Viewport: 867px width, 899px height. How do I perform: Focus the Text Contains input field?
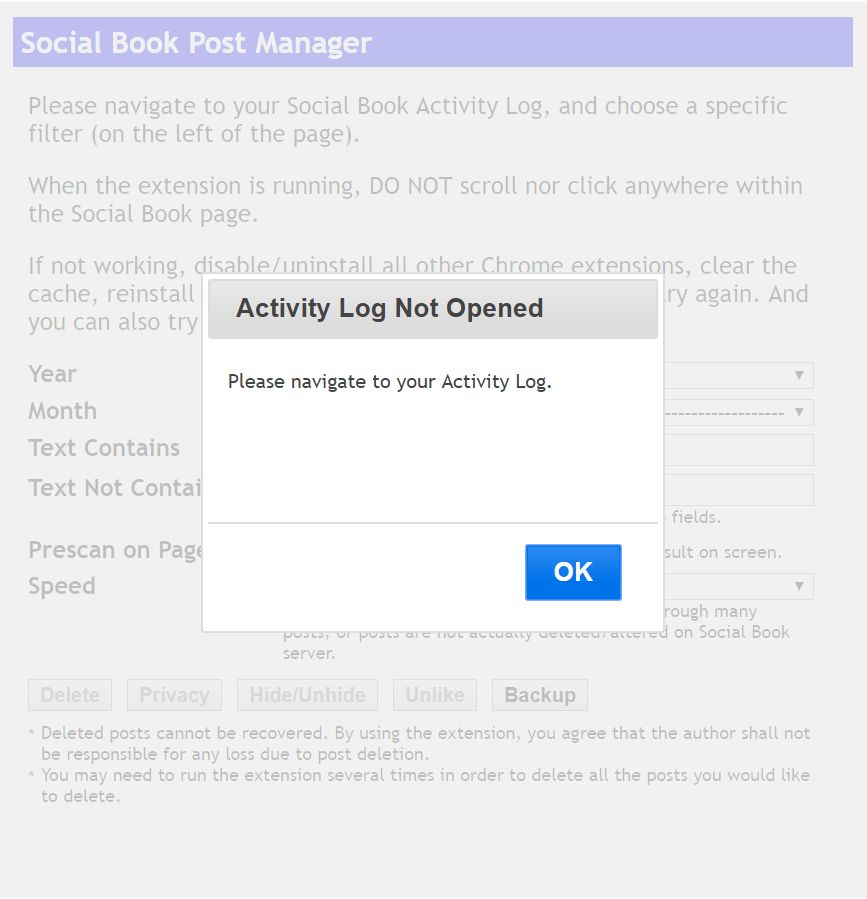click(739, 450)
